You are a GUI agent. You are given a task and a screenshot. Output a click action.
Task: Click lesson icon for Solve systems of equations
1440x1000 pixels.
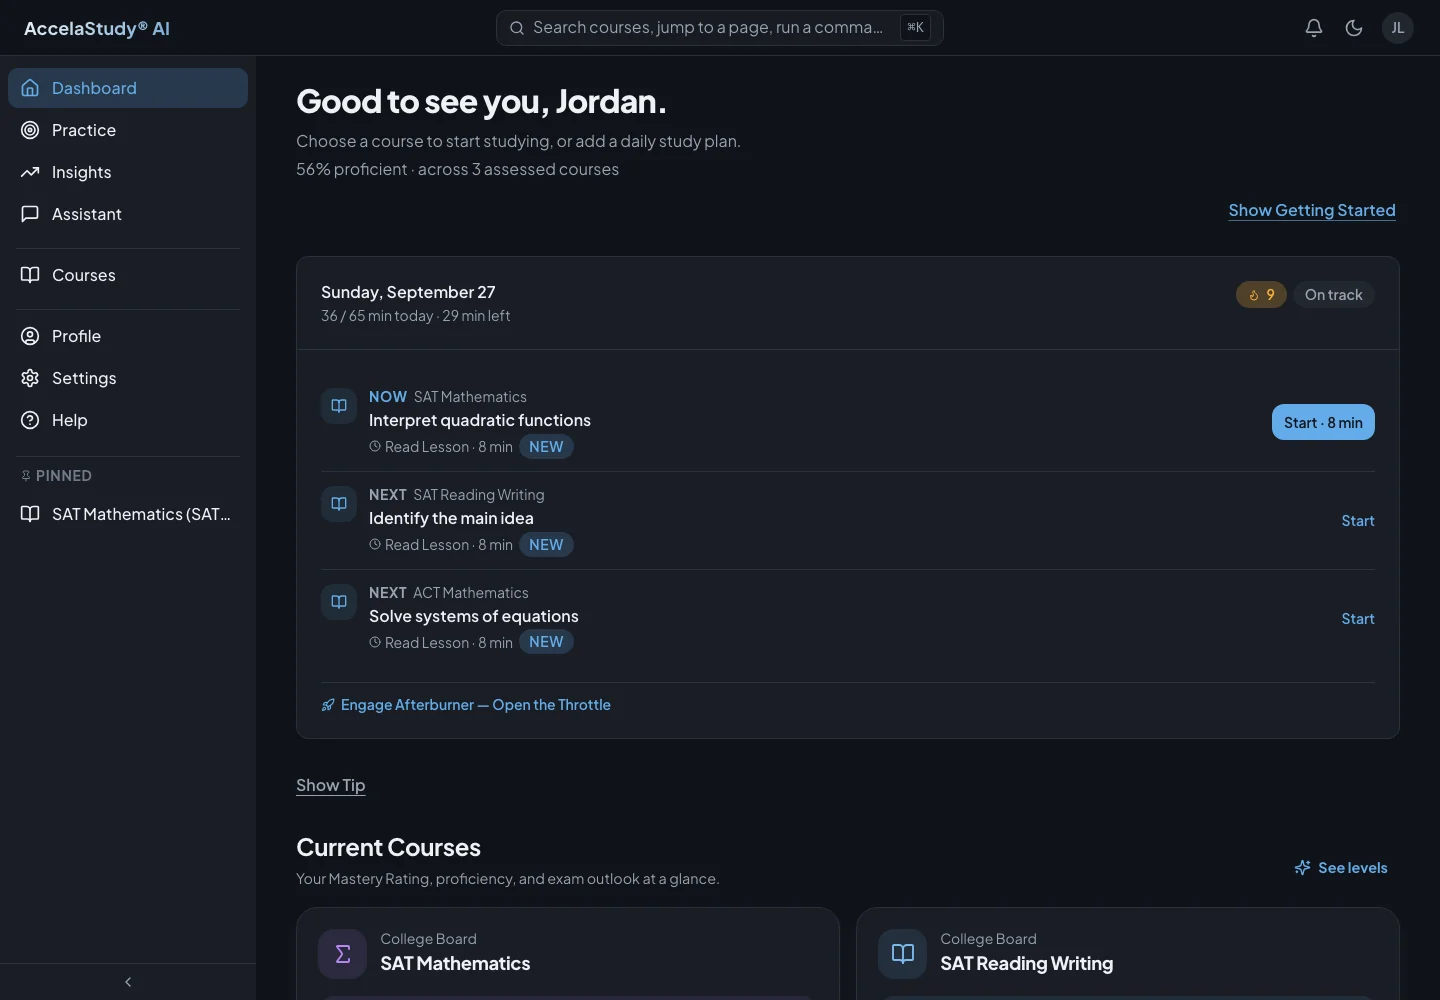[x=339, y=602]
